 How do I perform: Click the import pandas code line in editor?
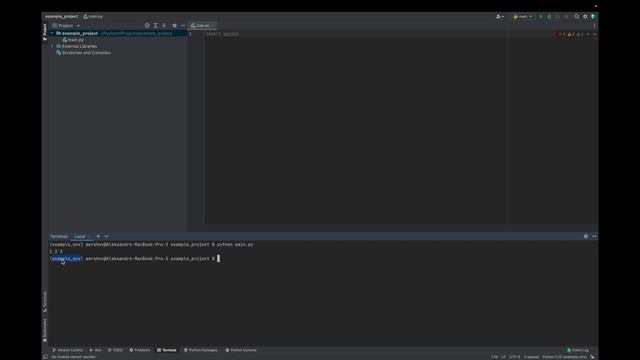coord(222,34)
